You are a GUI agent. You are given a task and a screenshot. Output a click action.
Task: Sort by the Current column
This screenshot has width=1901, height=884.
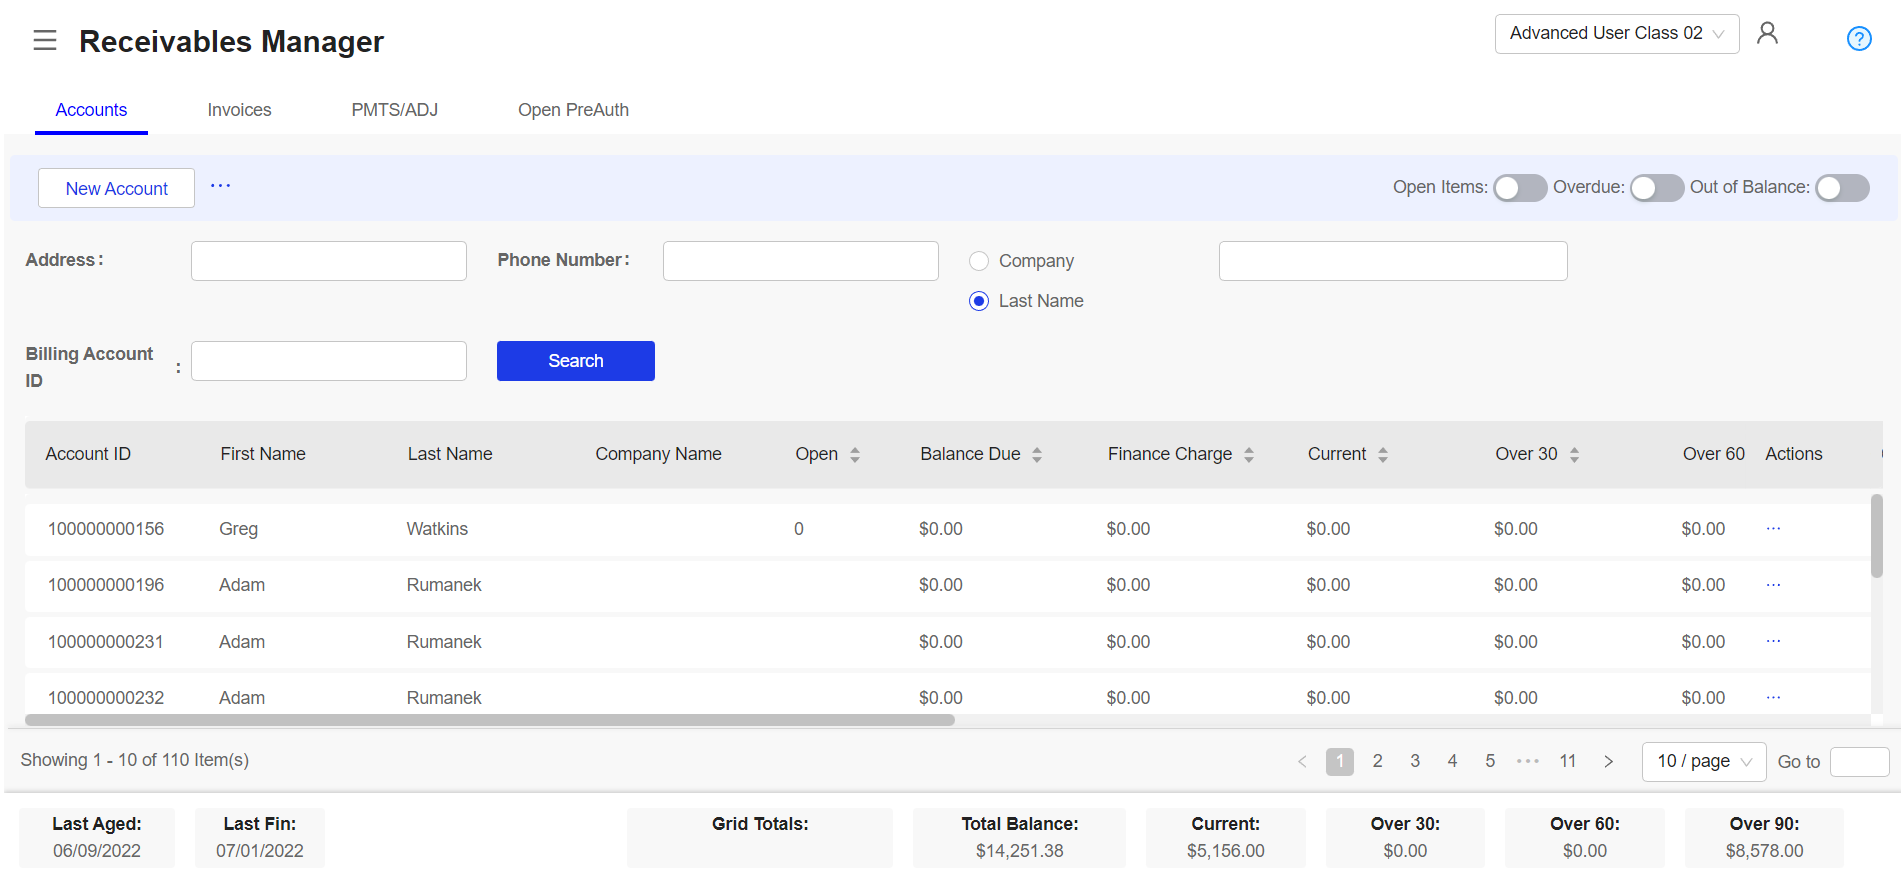coord(1383,455)
